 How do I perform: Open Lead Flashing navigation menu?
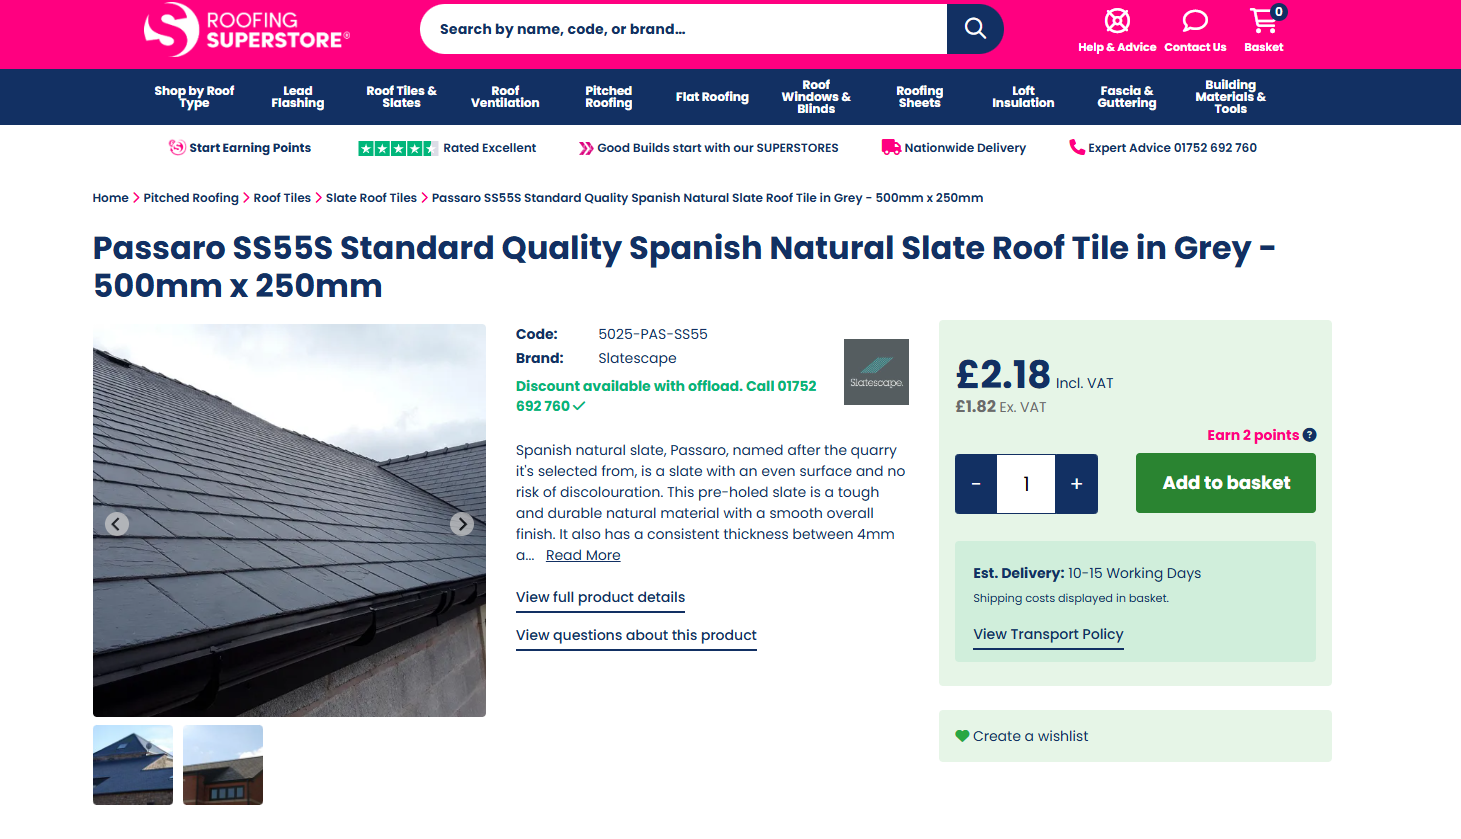[x=298, y=97]
